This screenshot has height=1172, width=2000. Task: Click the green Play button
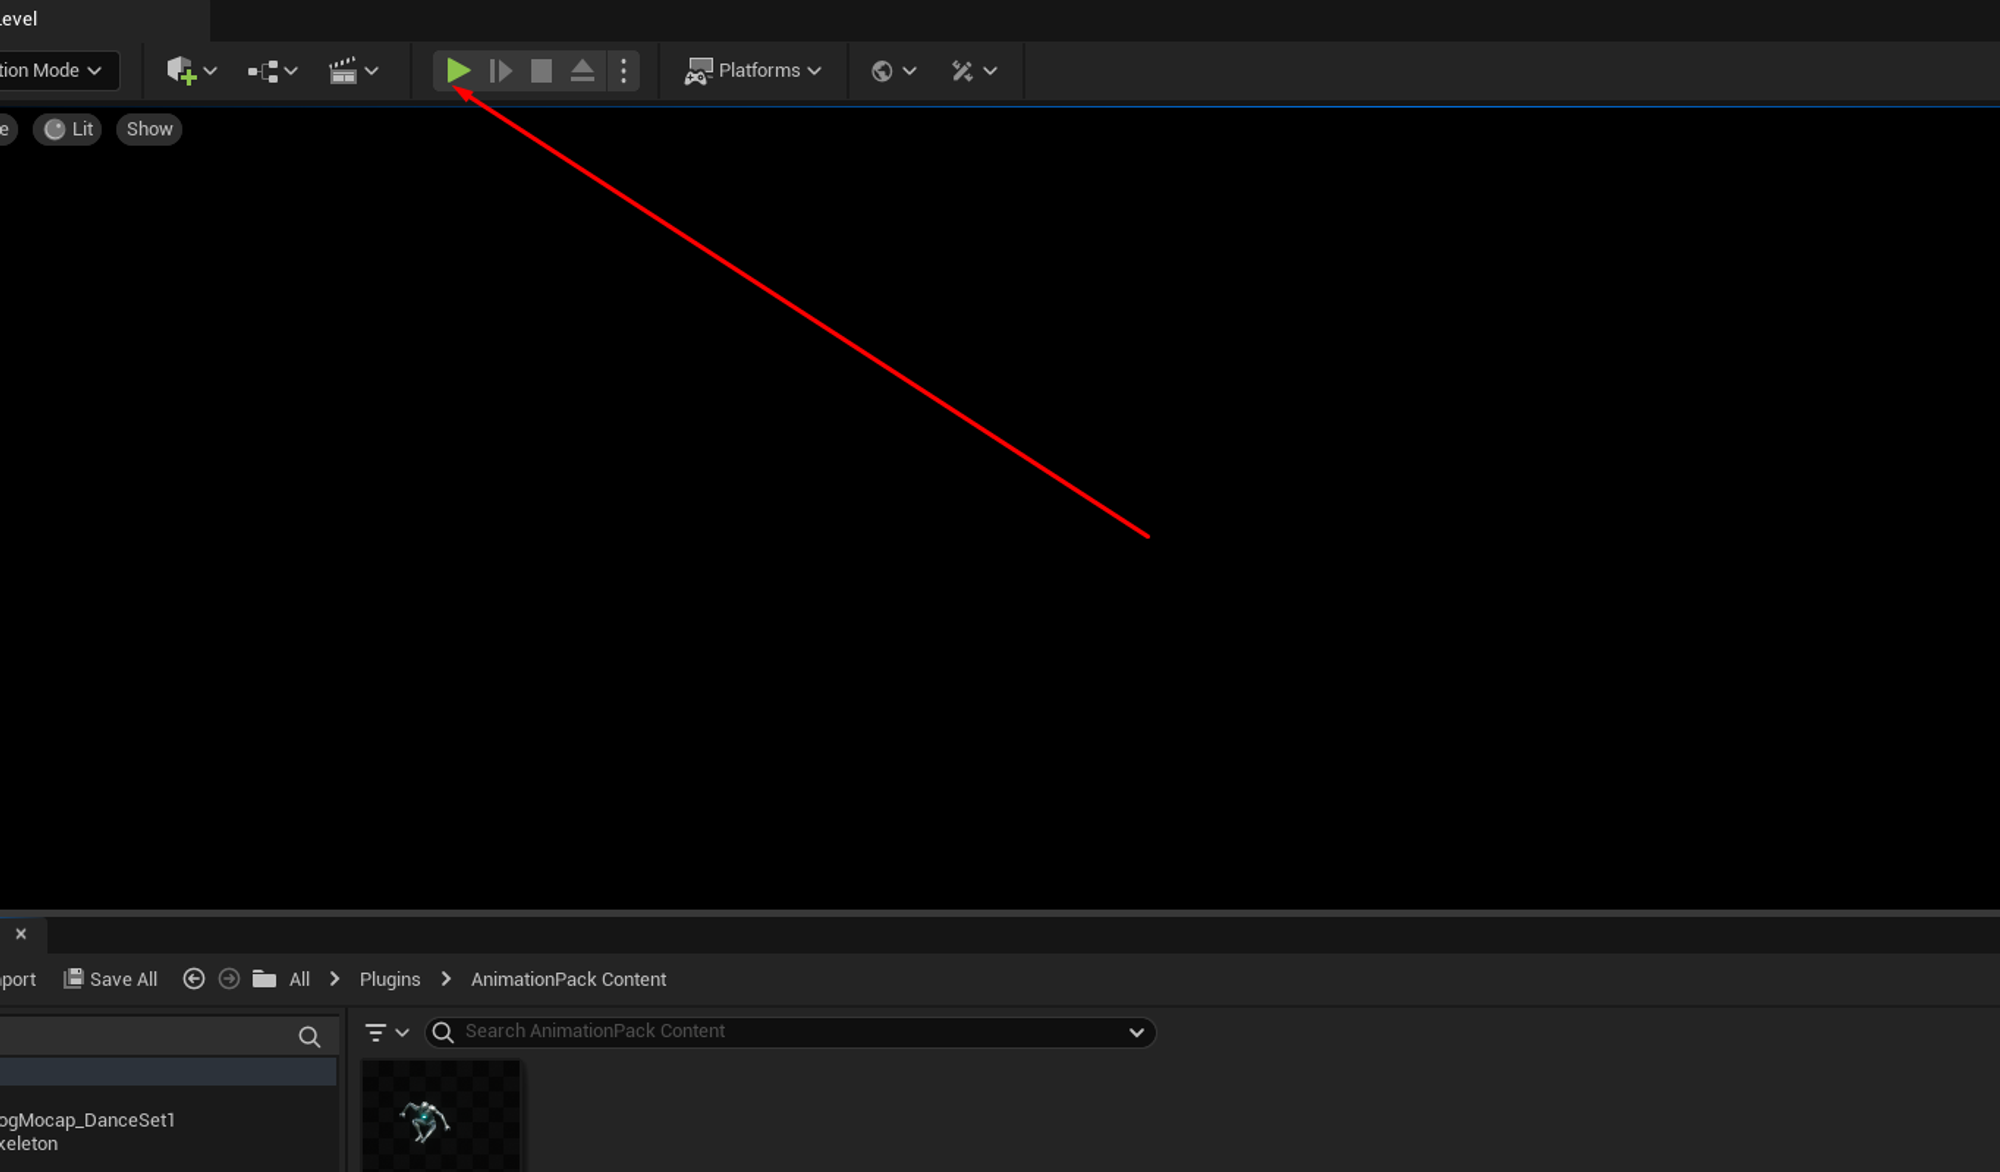(458, 70)
